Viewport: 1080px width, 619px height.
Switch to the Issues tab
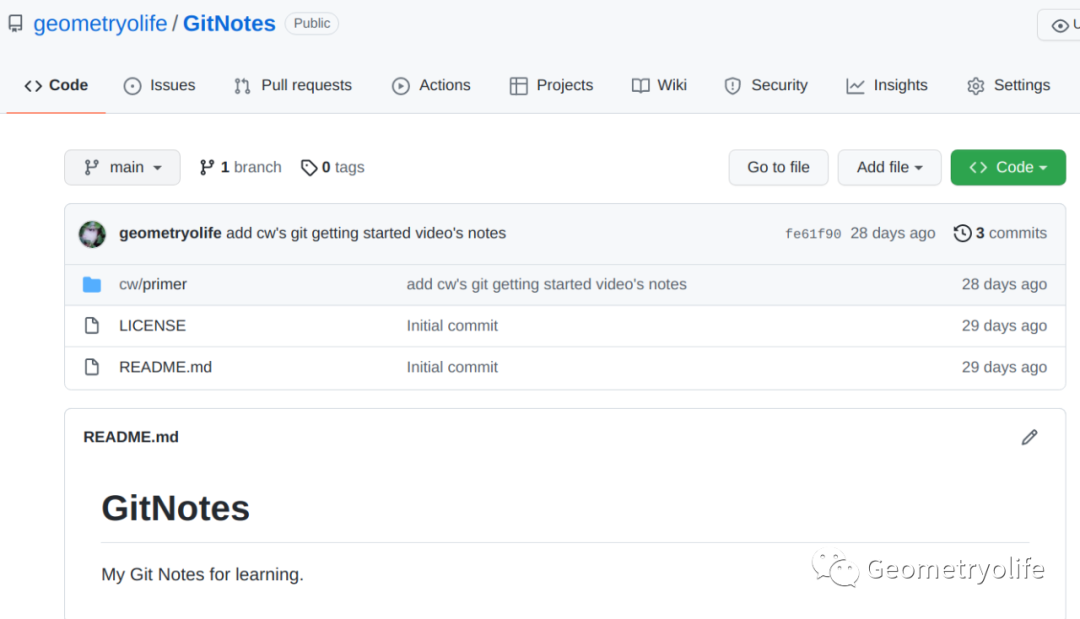(x=160, y=86)
